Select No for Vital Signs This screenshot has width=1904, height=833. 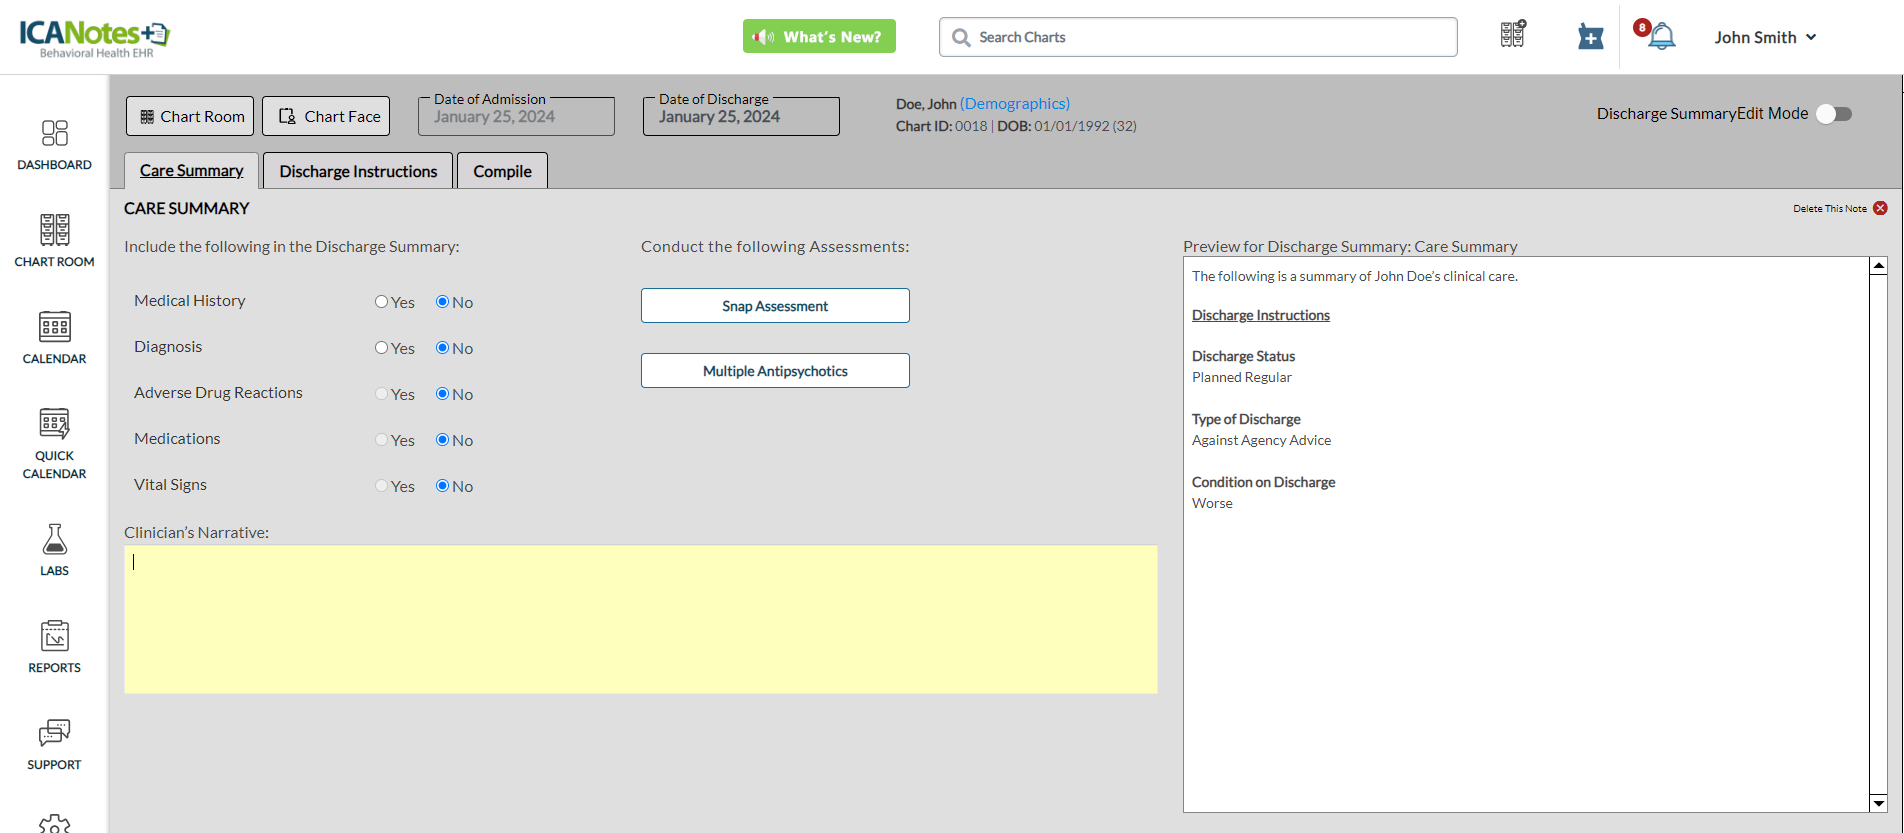(442, 486)
